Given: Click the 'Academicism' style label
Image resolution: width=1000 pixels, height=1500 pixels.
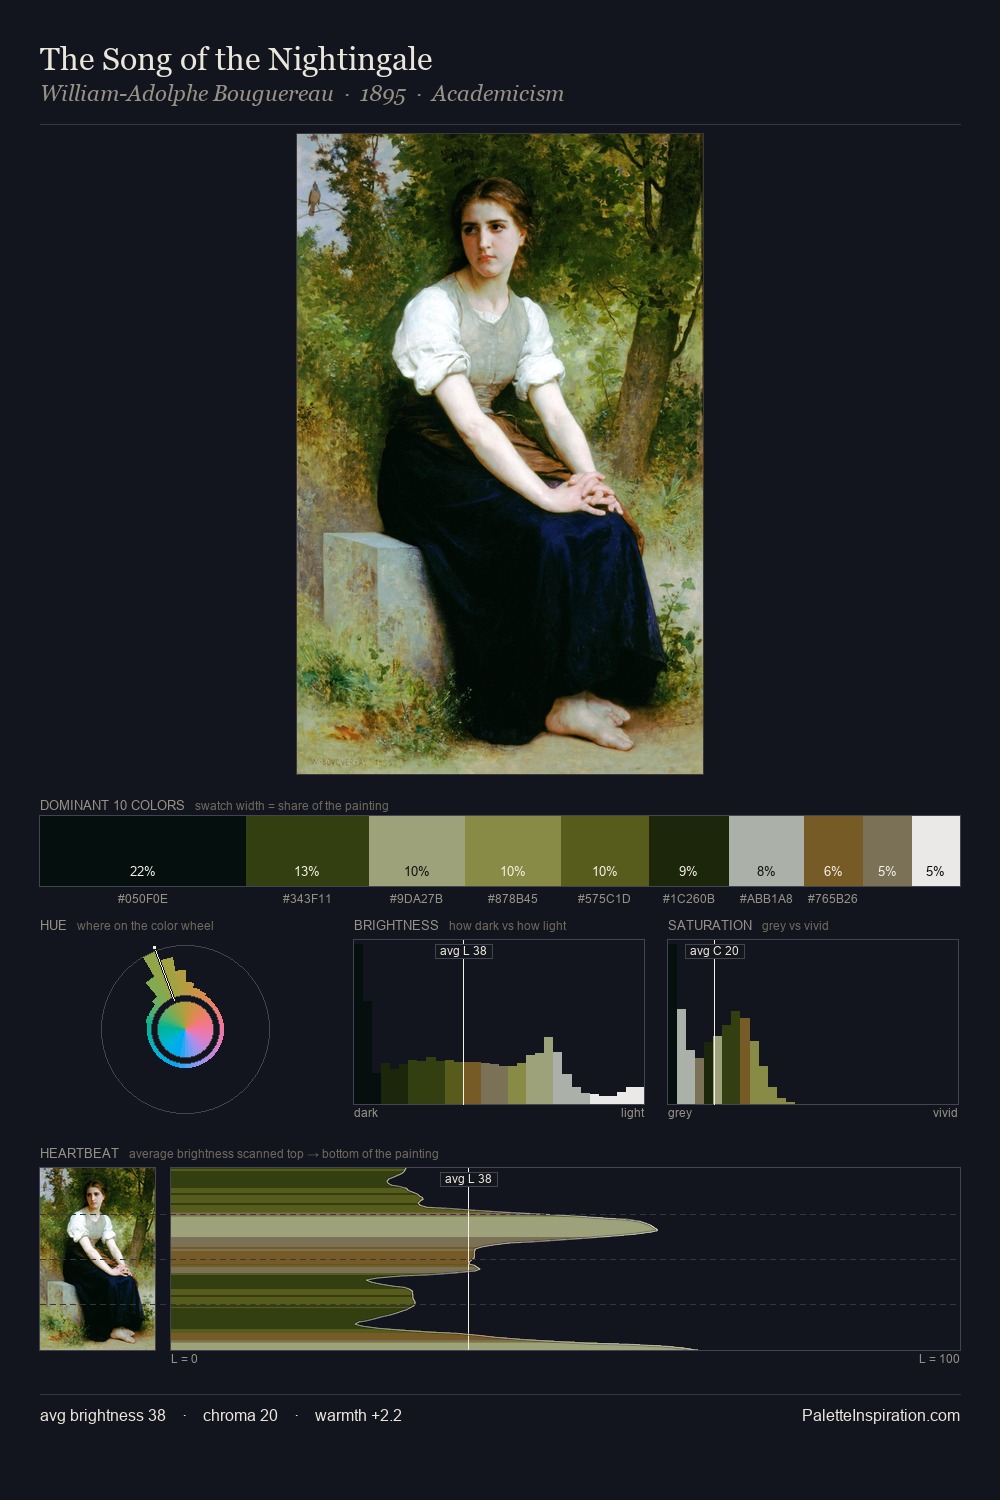Looking at the screenshot, I should click(x=498, y=94).
